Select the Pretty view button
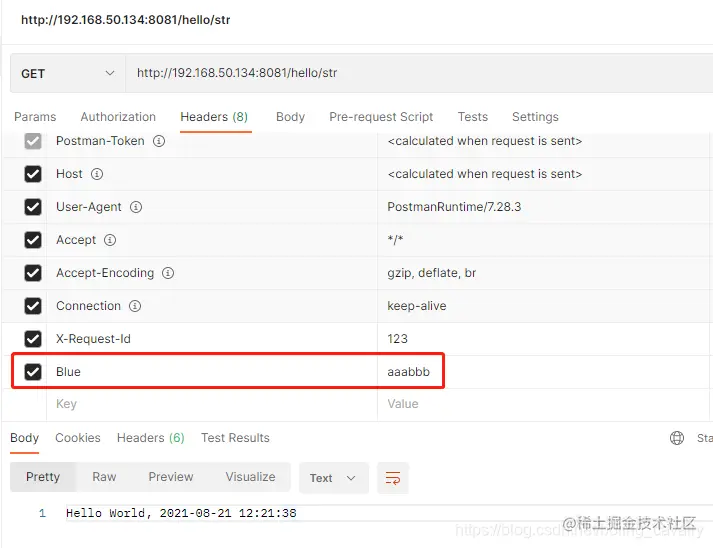Viewport: 713px width, 548px height. tap(43, 477)
